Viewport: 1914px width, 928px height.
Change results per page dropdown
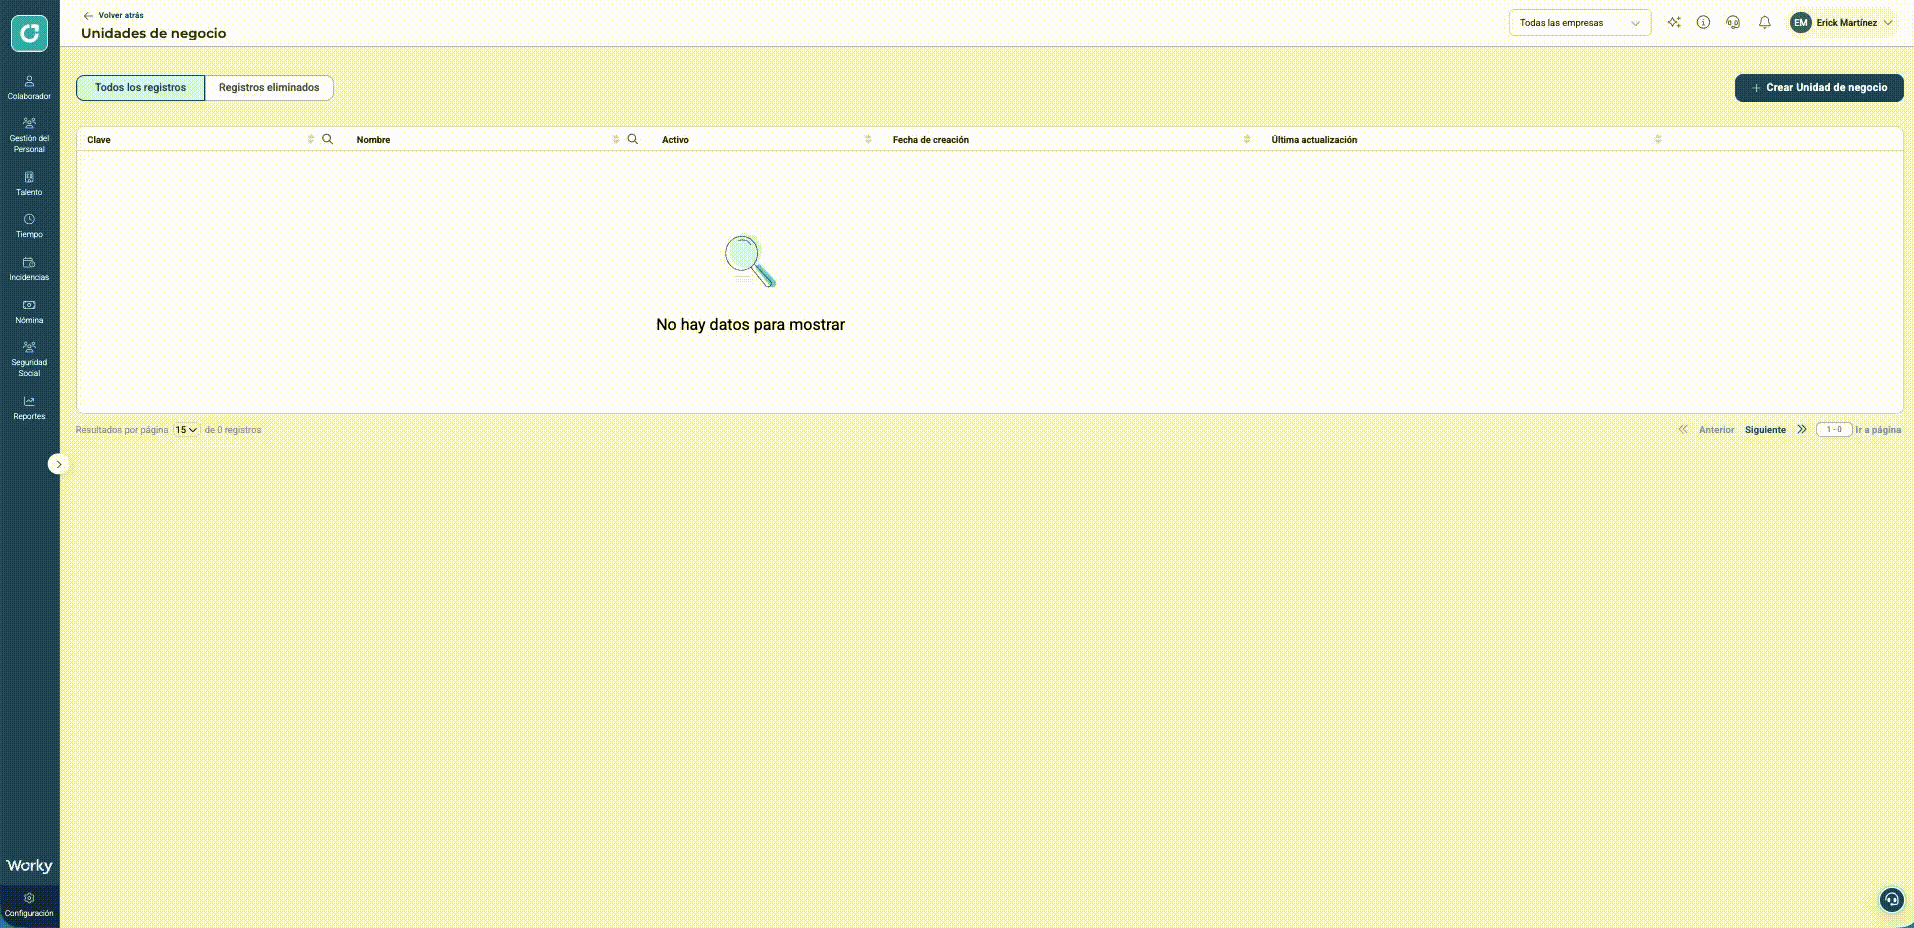[186, 430]
